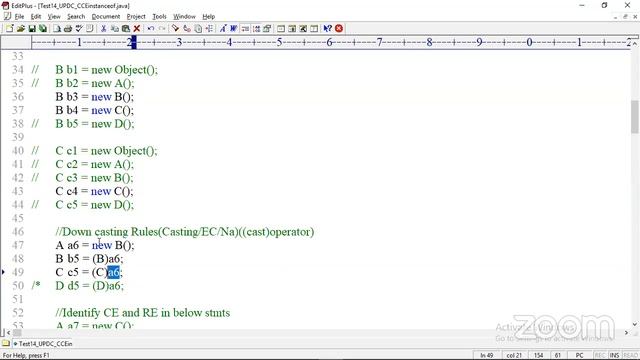640x360 pixels.
Task: Save the current file with the floppy icon
Action: click(x=32, y=29)
